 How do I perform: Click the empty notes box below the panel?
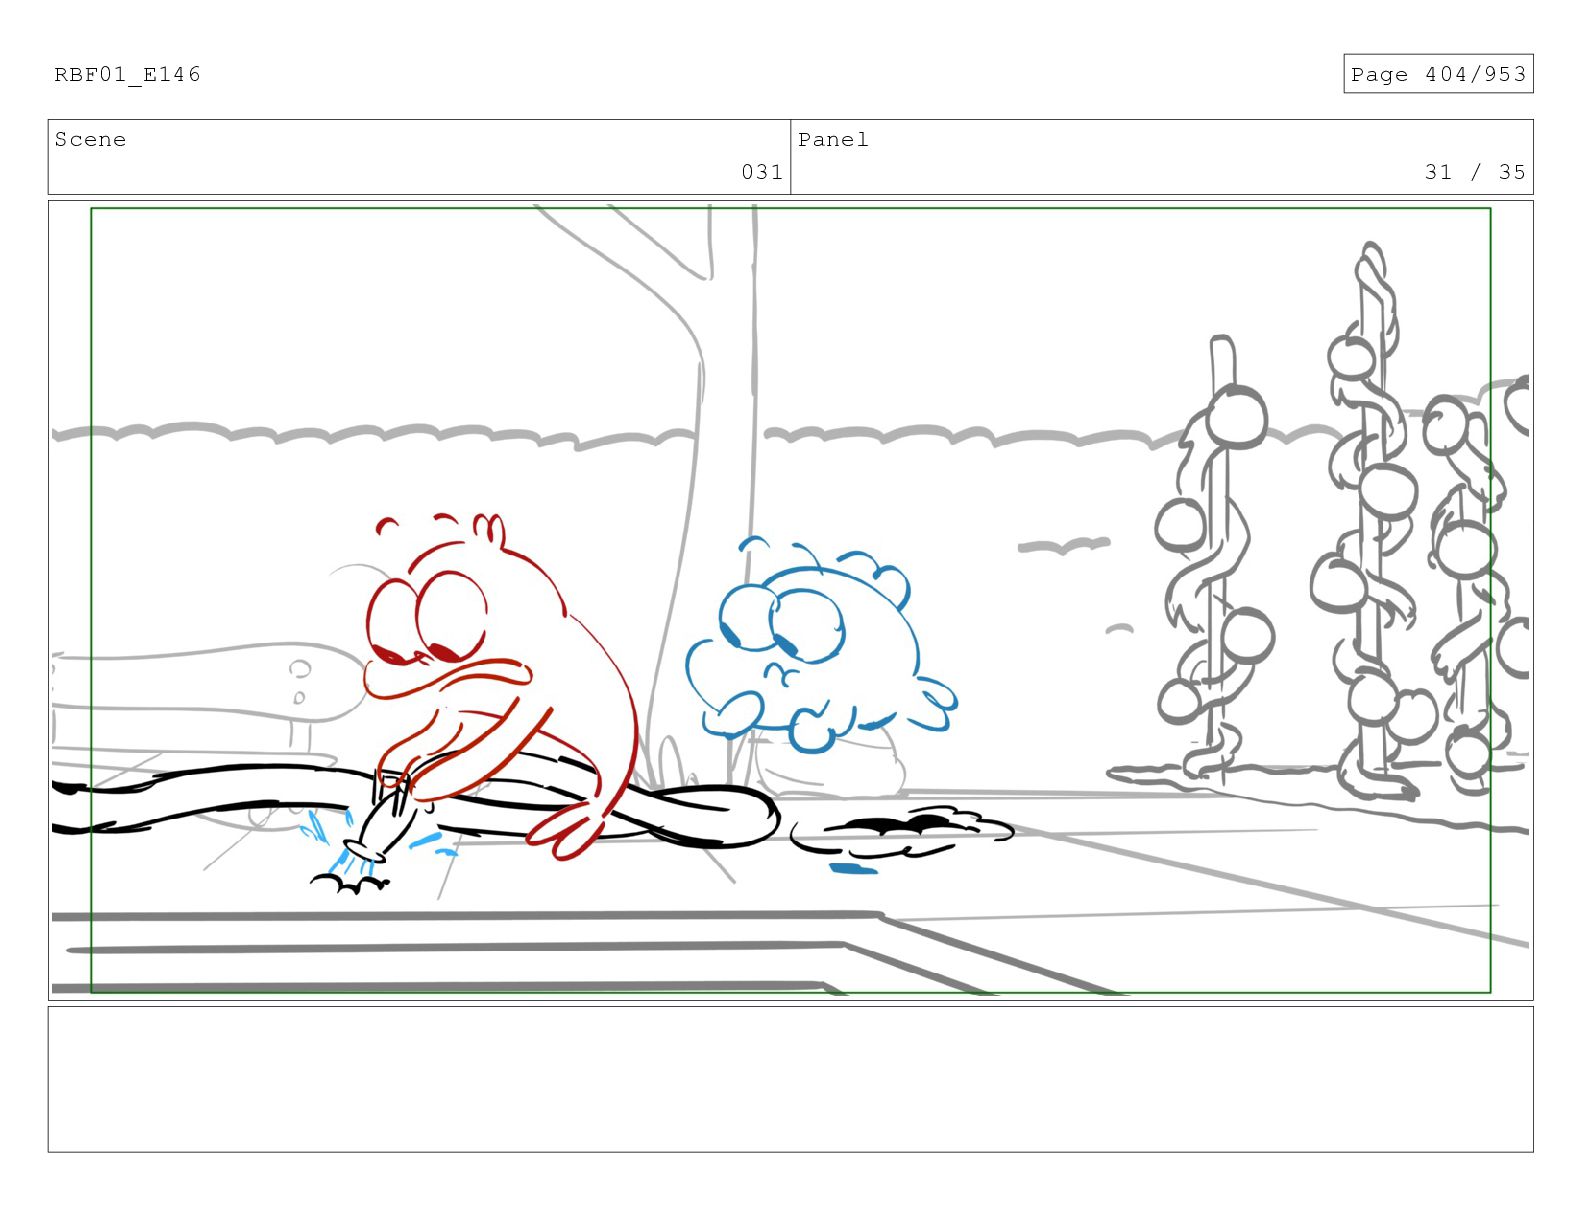click(x=790, y=1079)
